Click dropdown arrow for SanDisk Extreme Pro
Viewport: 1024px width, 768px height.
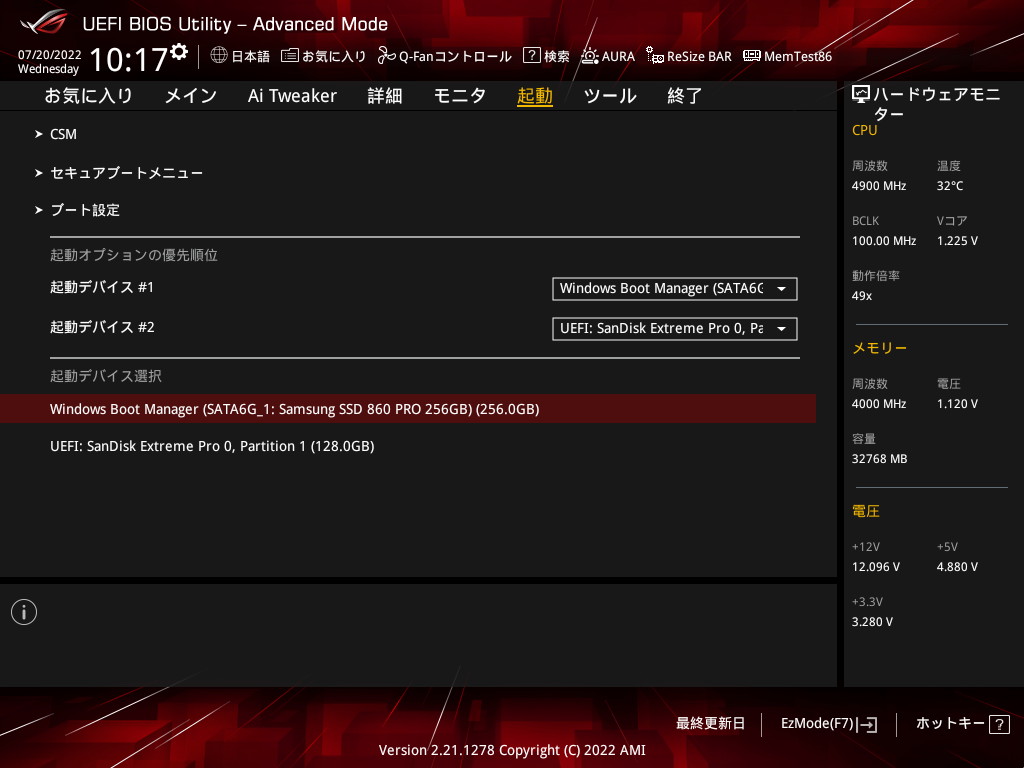pyautogui.click(x=781, y=328)
